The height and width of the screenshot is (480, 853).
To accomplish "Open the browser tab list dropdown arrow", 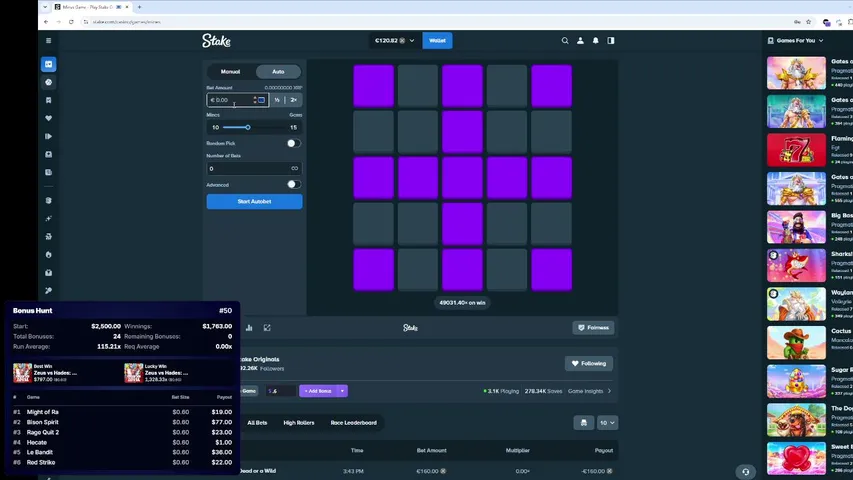I will pyautogui.click(x=45, y=7).
